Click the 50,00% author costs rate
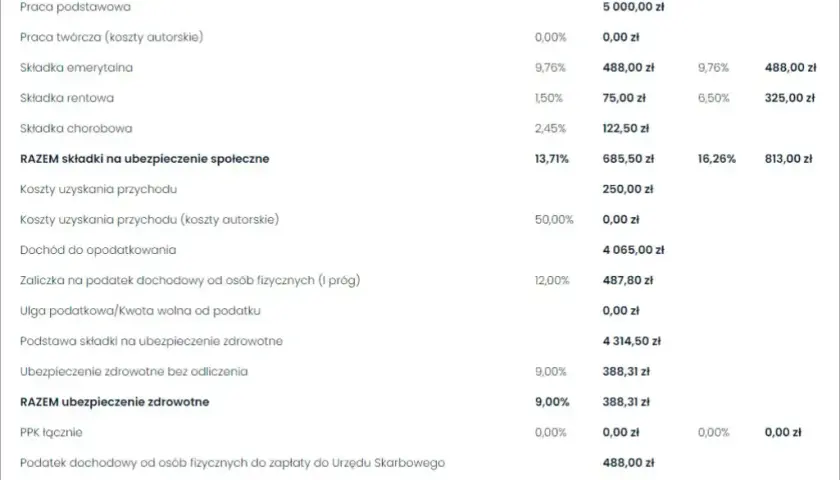 (553, 220)
